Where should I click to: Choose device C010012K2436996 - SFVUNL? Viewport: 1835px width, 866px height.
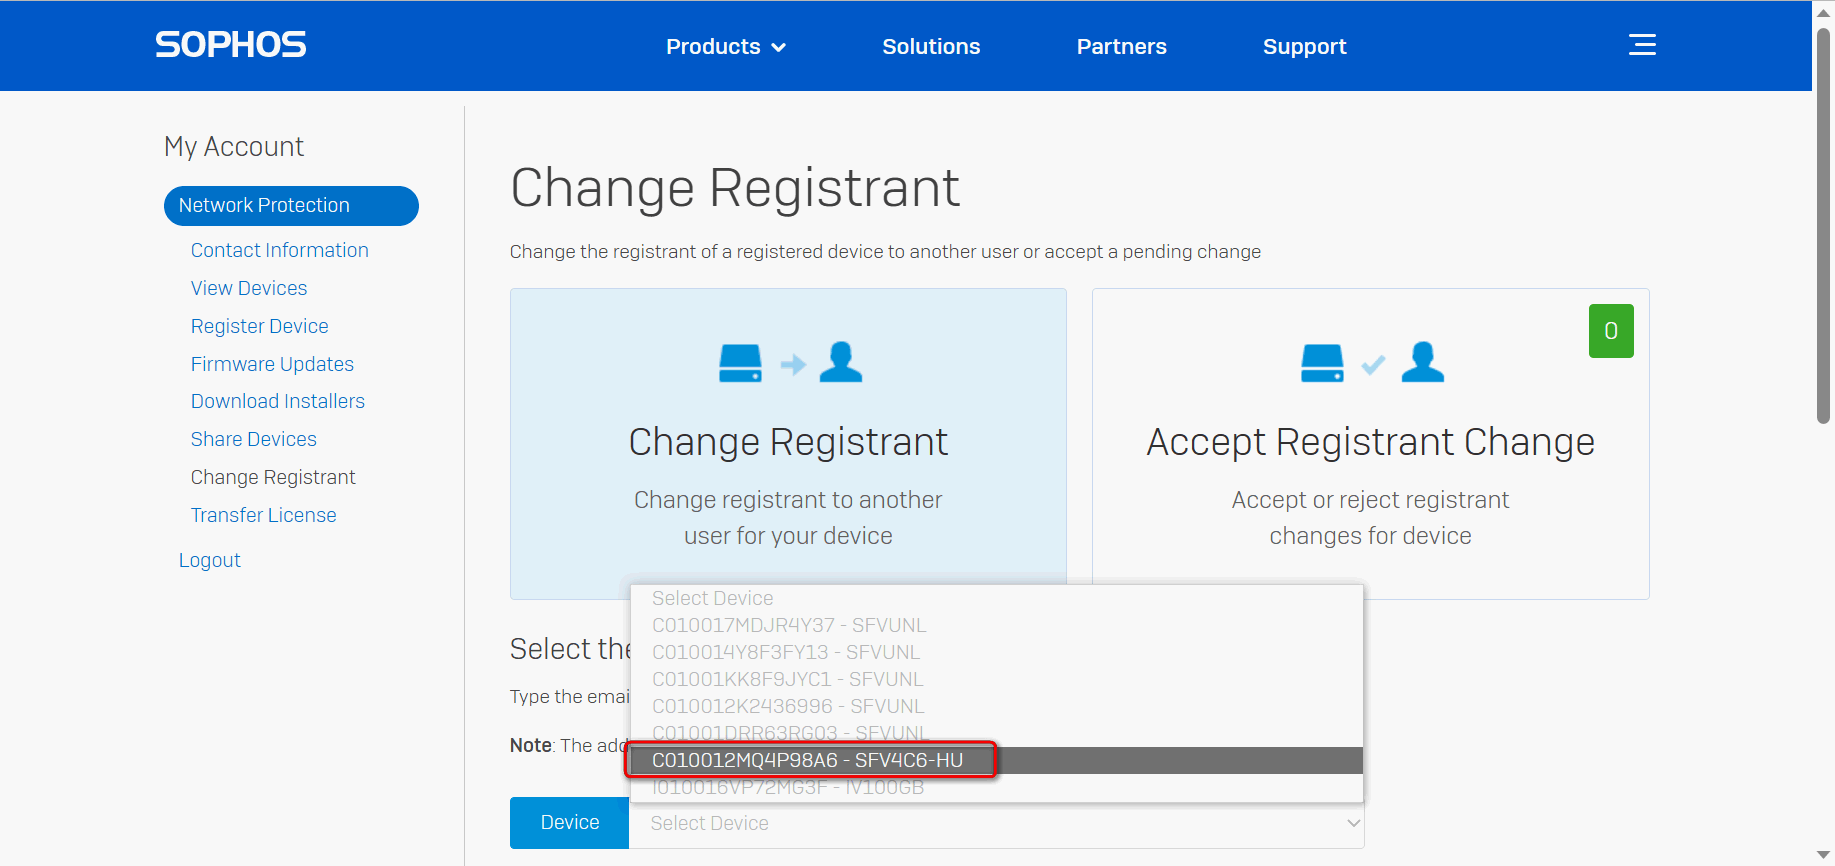point(997,706)
